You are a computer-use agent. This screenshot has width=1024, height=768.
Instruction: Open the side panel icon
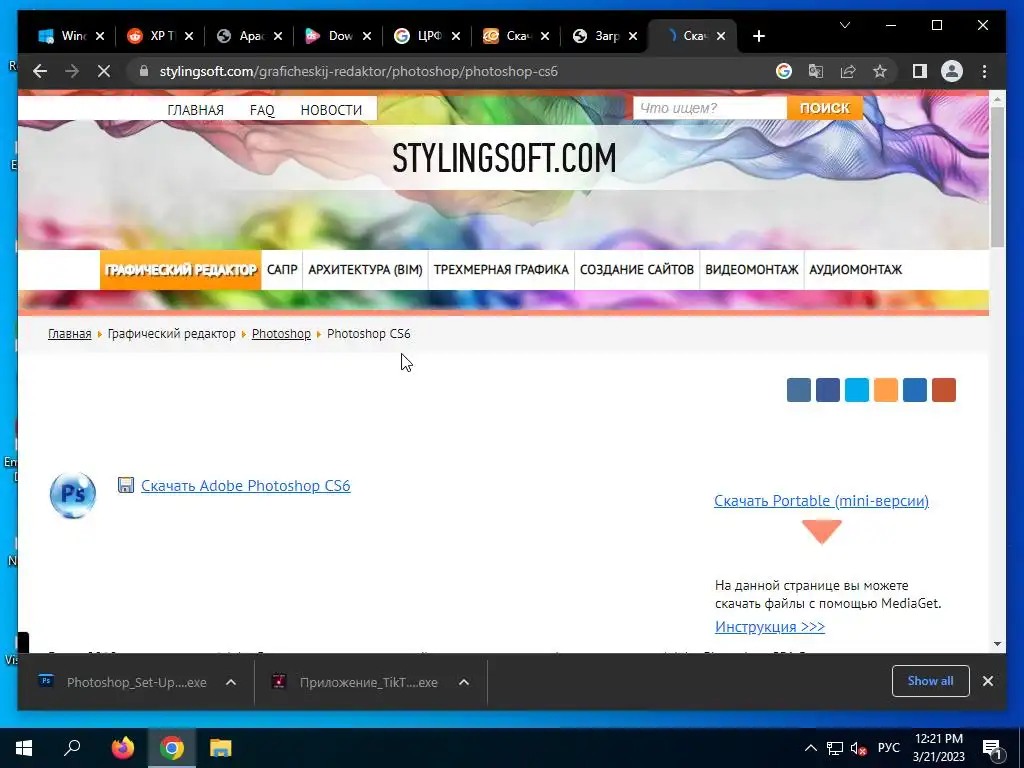(x=920, y=71)
